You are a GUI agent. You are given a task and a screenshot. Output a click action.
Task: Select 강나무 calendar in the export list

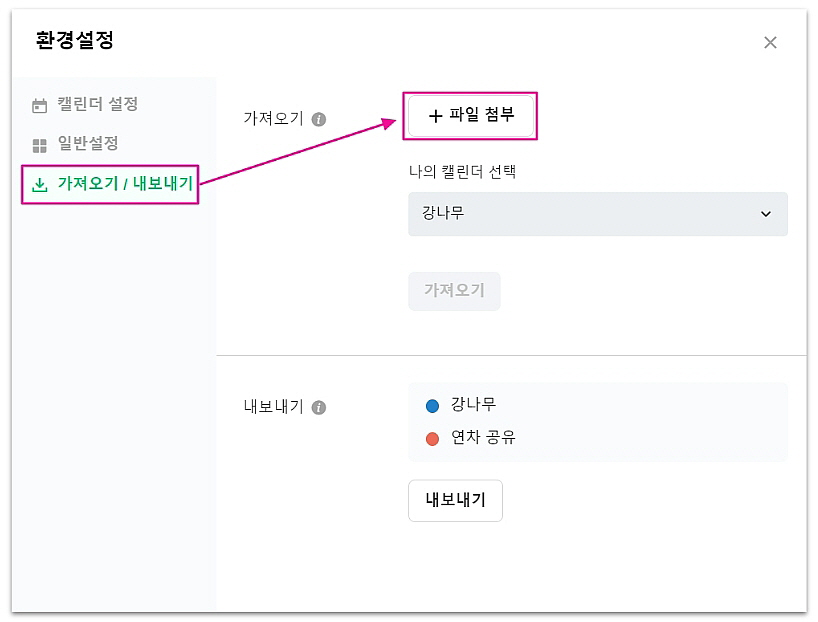pyautogui.click(x=473, y=405)
